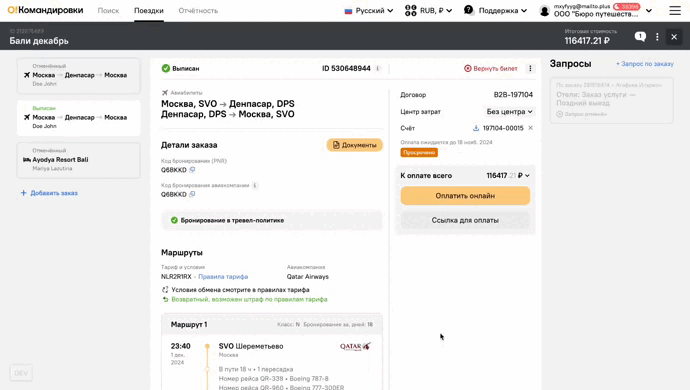
Task: Open ticket three-dot menu near Вернуть билет
Action: pos(530,69)
